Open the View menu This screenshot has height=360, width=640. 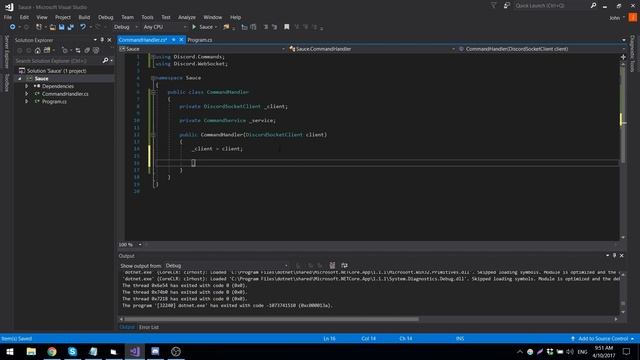(x=42, y=17)
